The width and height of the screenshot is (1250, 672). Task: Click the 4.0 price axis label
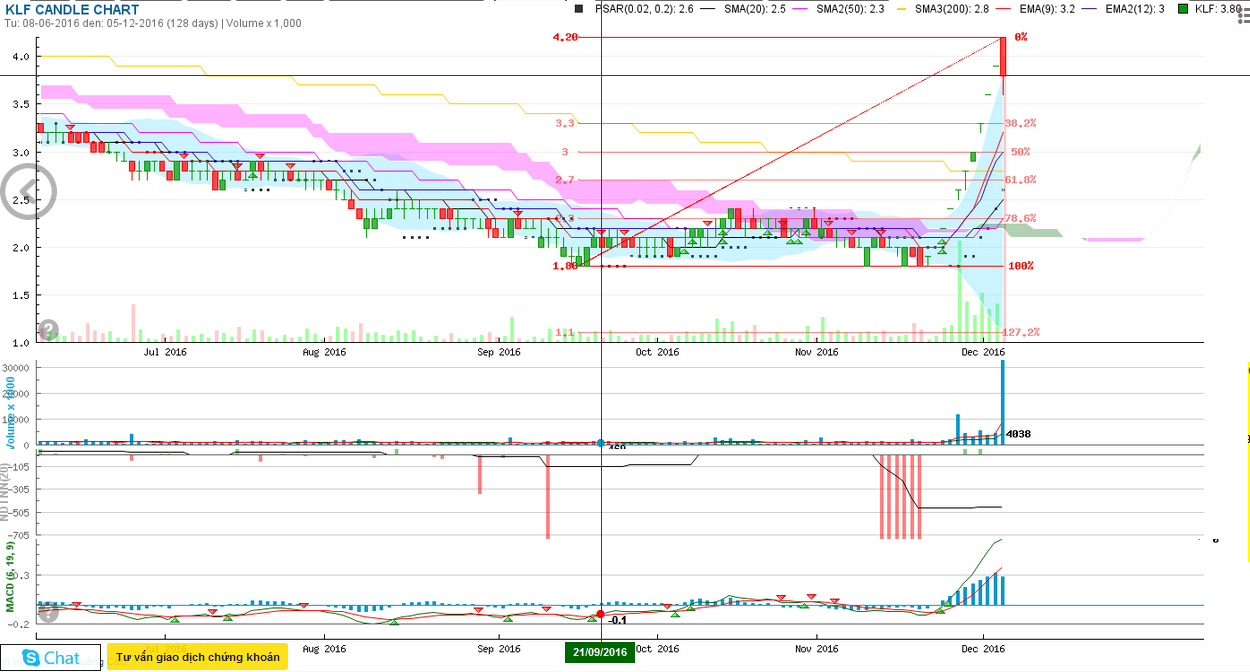[21, 57]
